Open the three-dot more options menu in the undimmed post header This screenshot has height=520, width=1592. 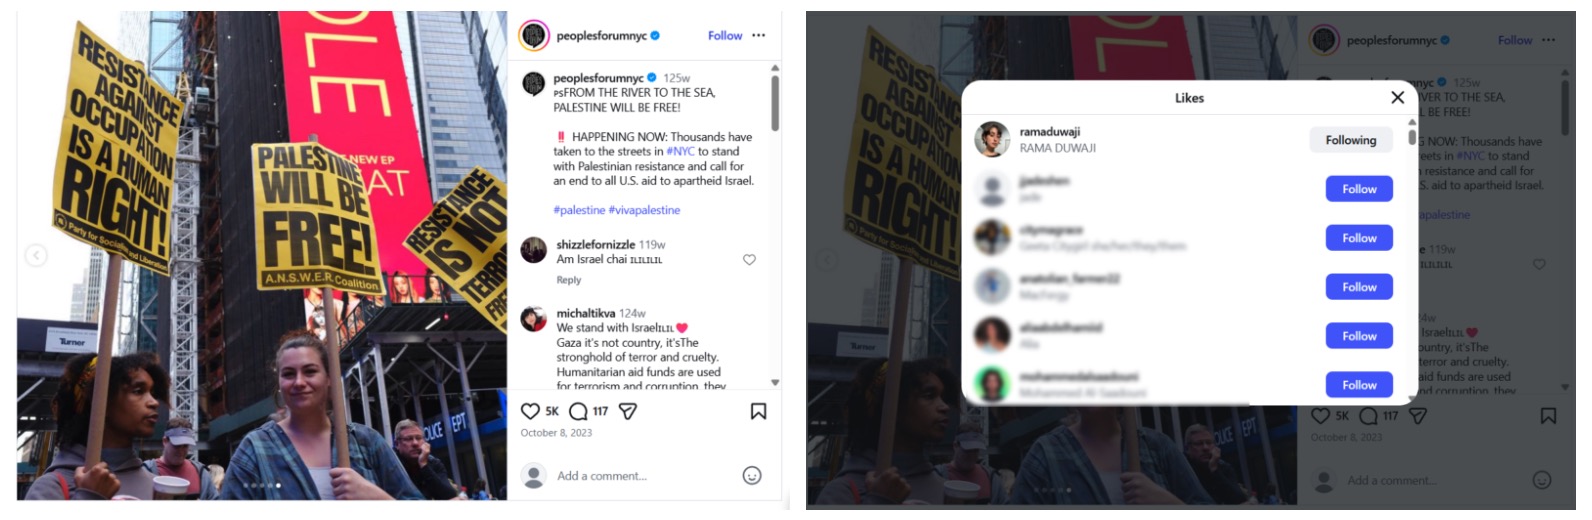click(759, 35)
